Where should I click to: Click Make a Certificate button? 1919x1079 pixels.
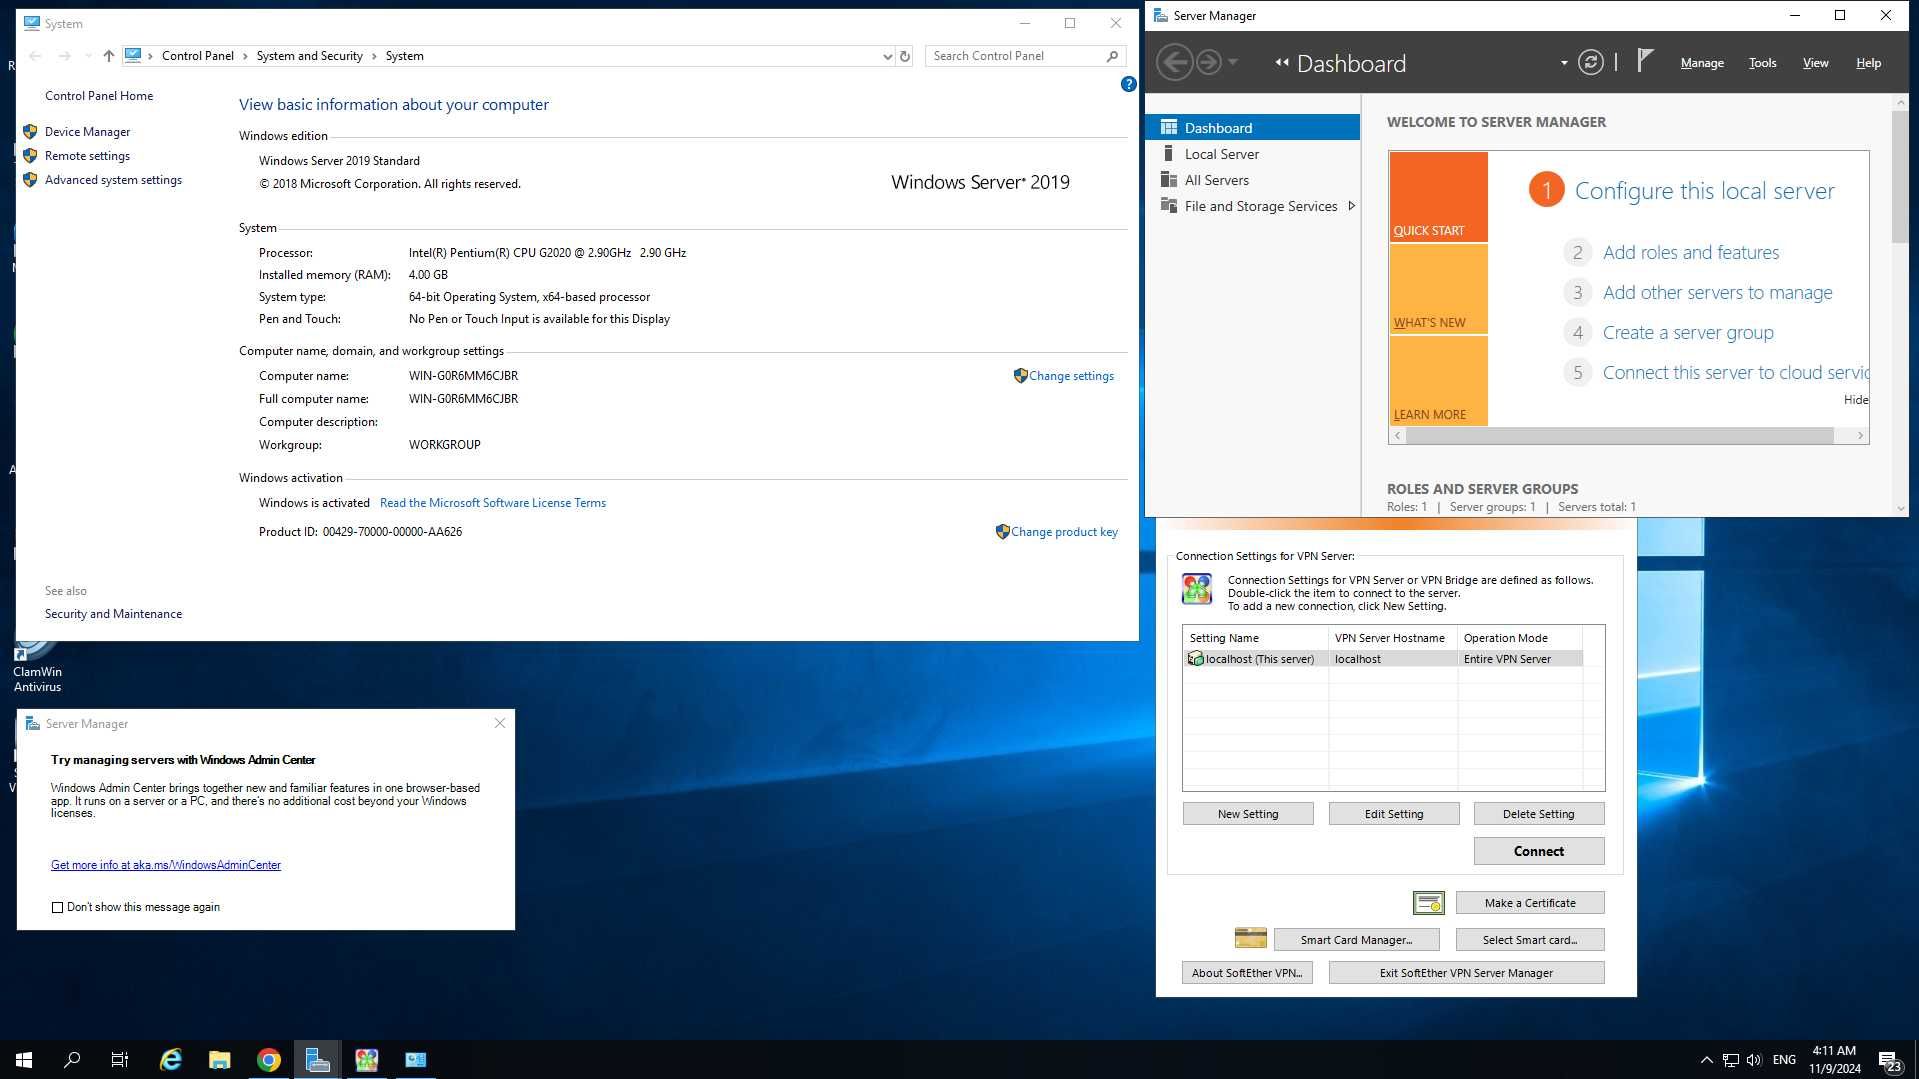pos(1529,903)
